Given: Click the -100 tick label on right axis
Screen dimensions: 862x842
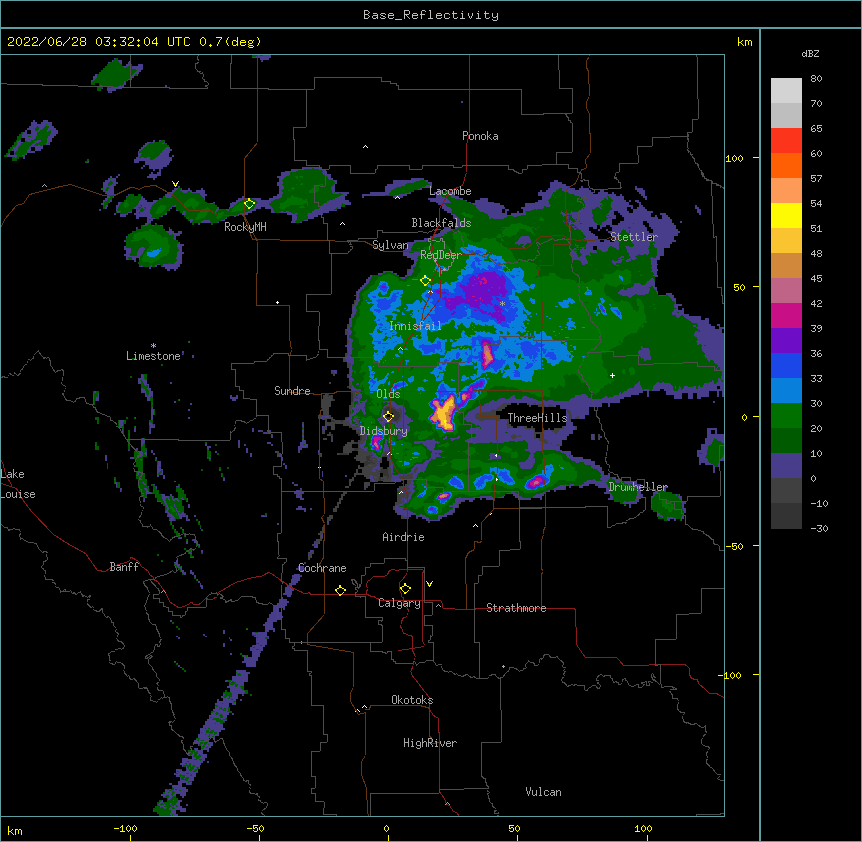Looking at the screenshot, I should 731,675.
